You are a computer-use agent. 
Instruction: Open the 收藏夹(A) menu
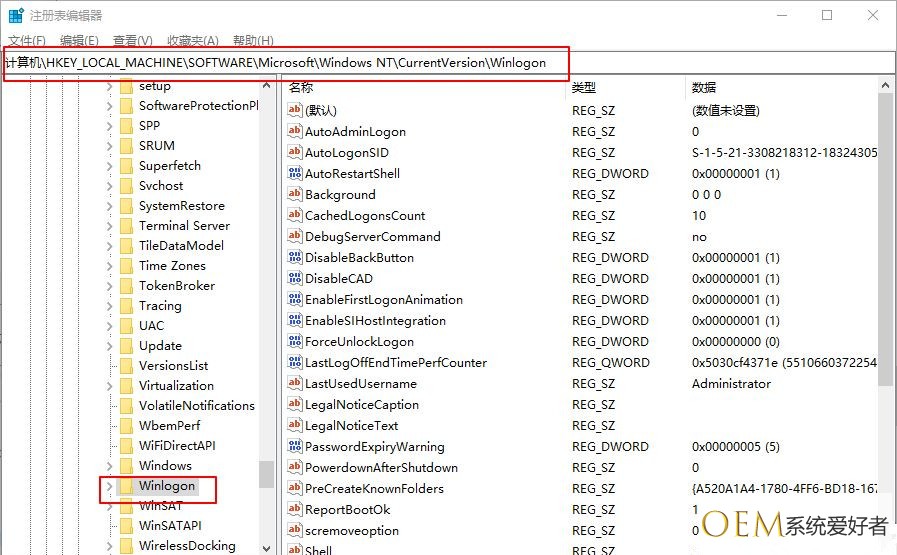(192, 40)
